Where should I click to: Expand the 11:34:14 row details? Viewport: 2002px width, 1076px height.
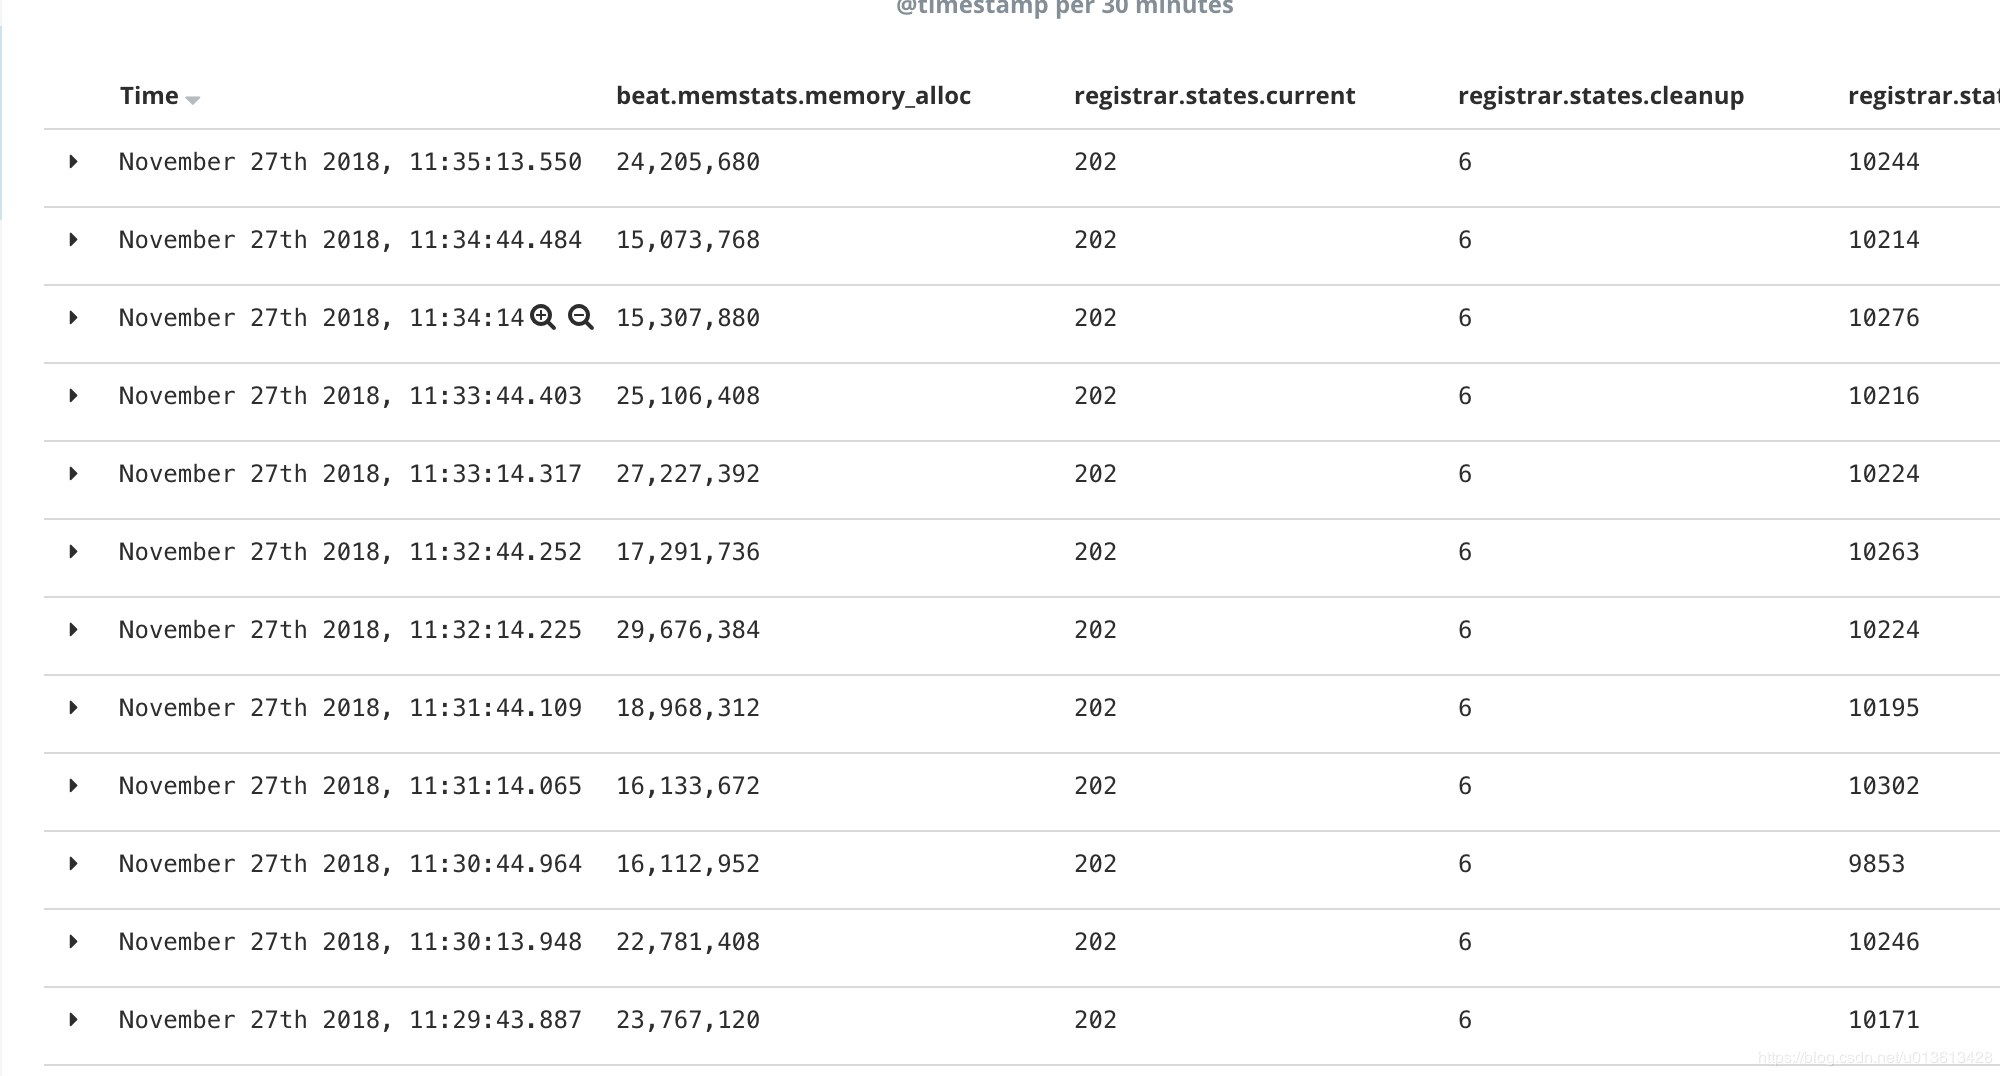point(73,318)
